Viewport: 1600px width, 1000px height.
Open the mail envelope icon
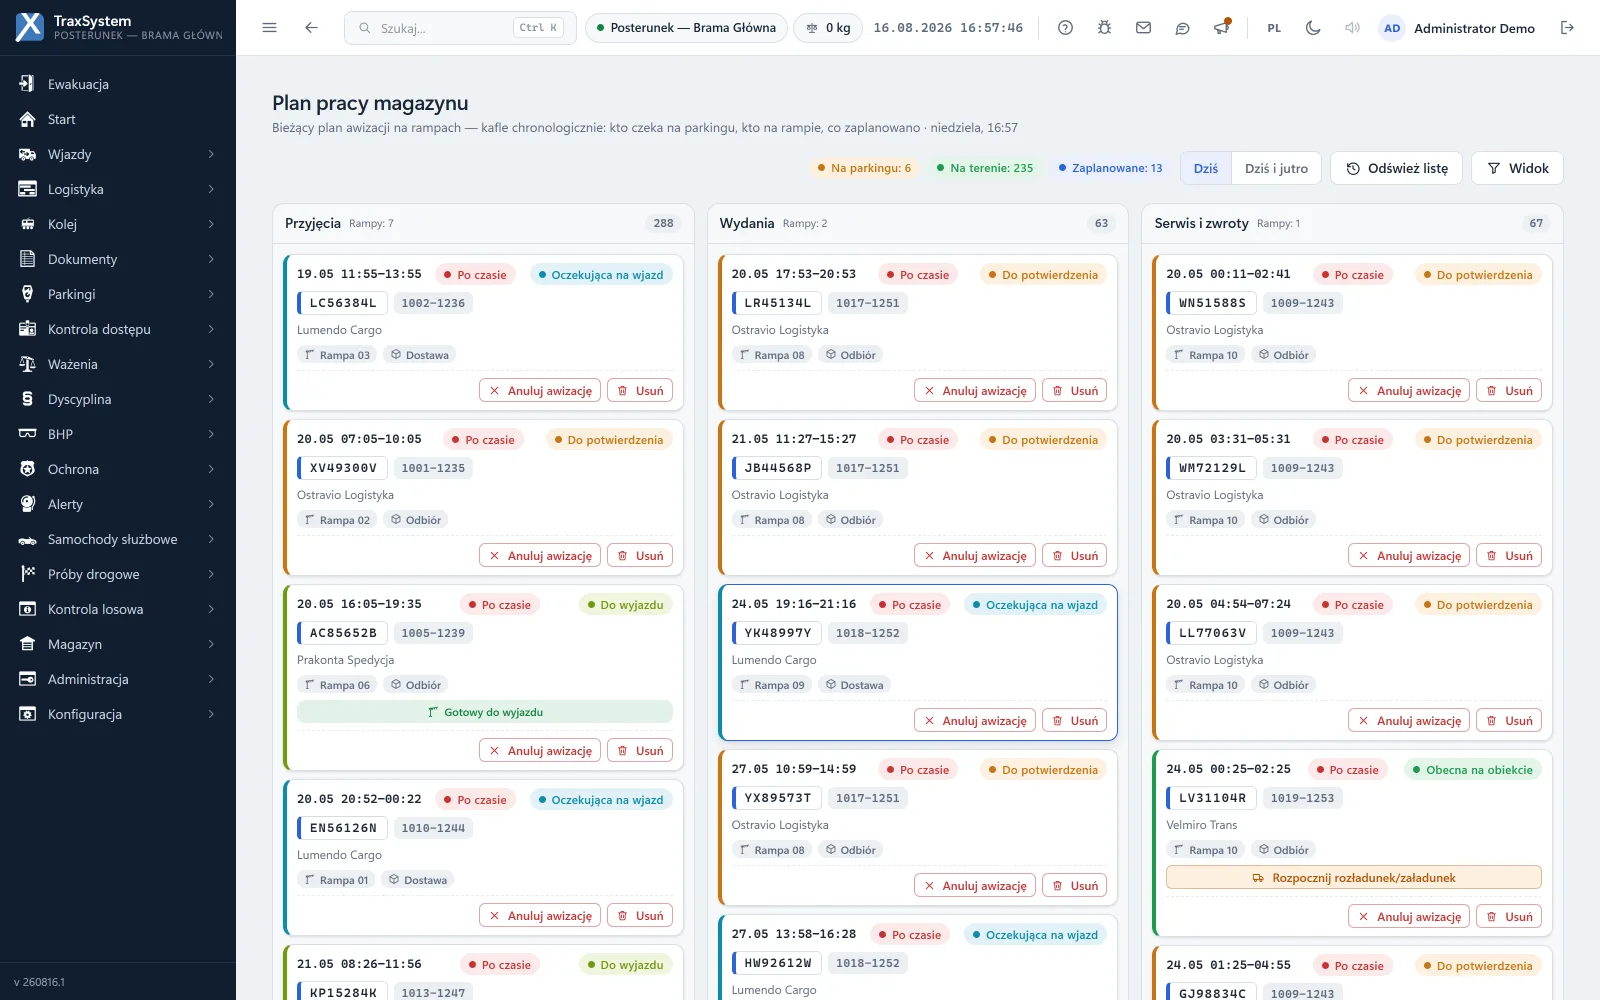[x=1143, y=28]
